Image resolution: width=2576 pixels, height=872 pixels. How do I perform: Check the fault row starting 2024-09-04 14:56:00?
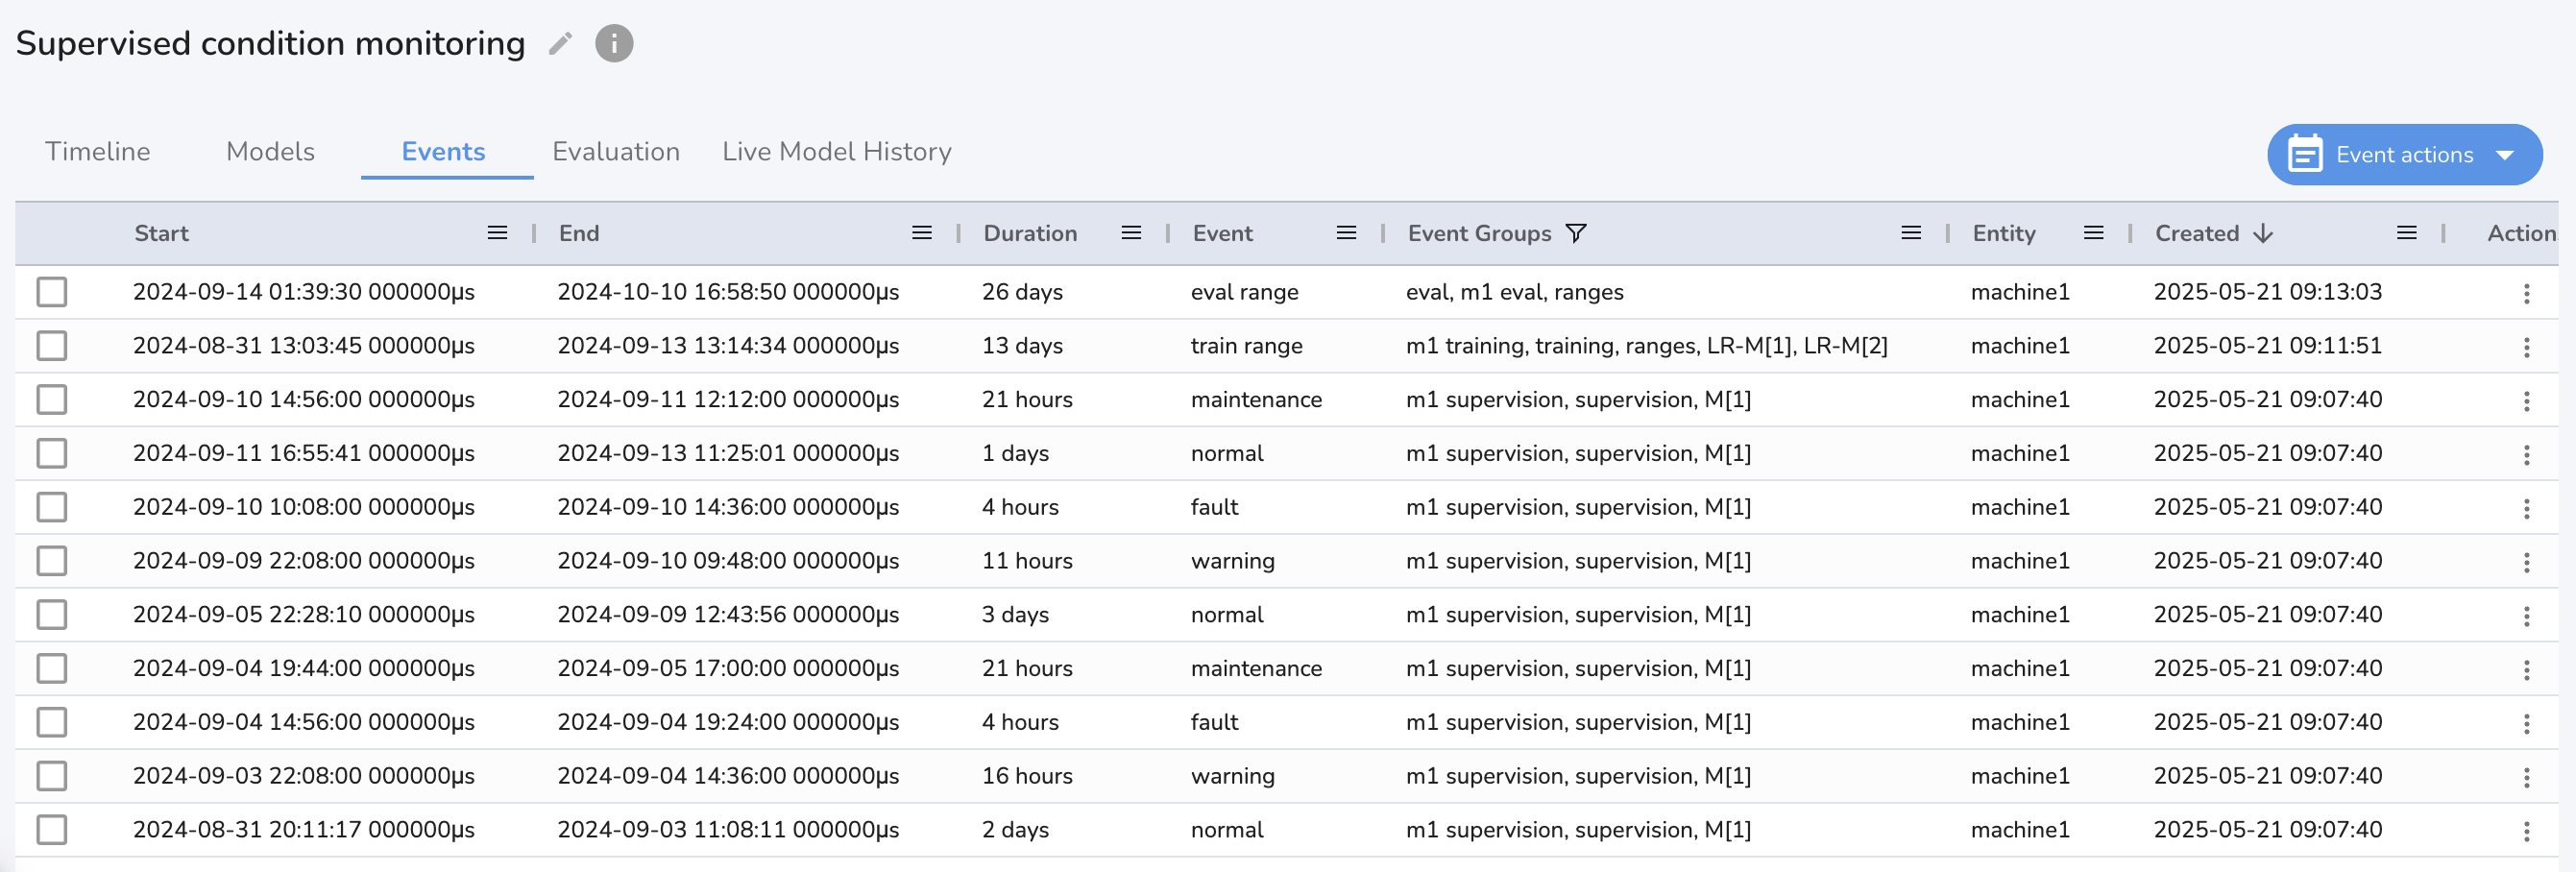pos(52,722)
